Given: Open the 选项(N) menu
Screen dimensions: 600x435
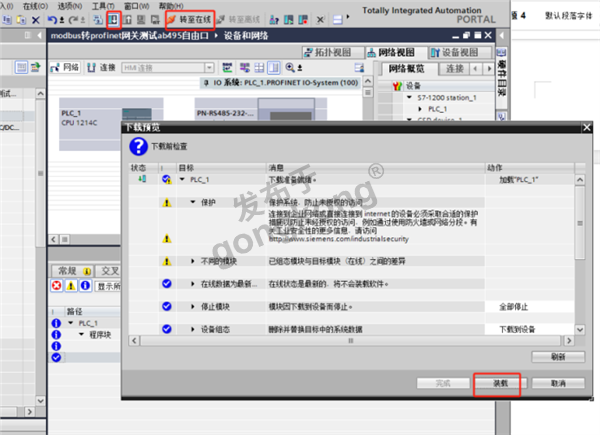Looking at the screenshot, I should 70,6.
